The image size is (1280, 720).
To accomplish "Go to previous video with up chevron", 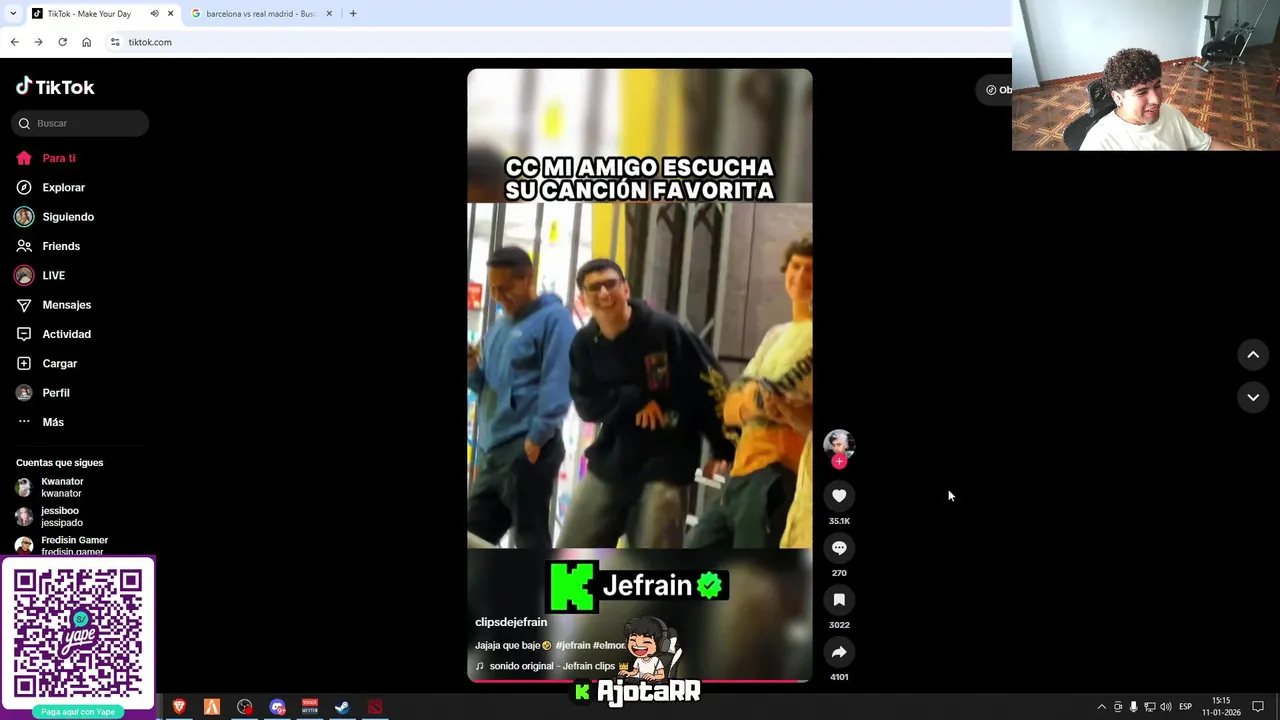I will point(1252,355).
